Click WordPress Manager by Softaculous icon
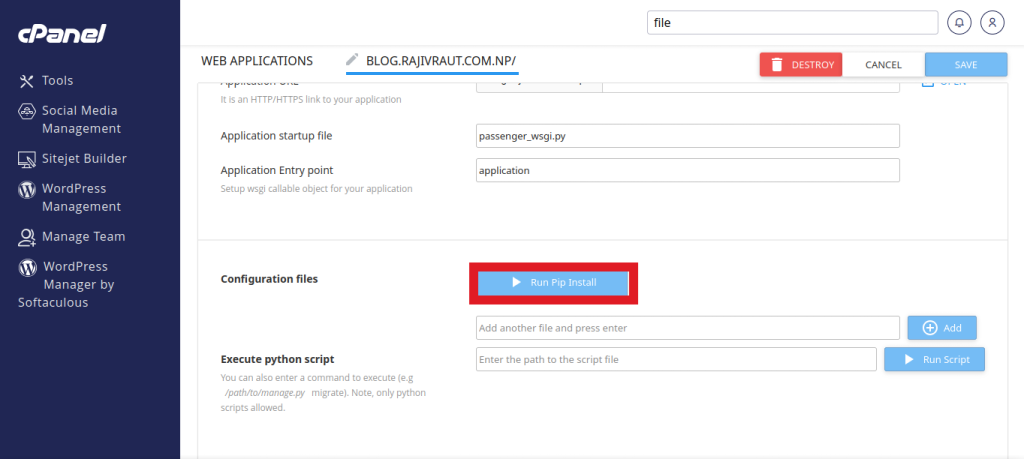This screenshot has height=459, width=1024. tap(27, 267)
